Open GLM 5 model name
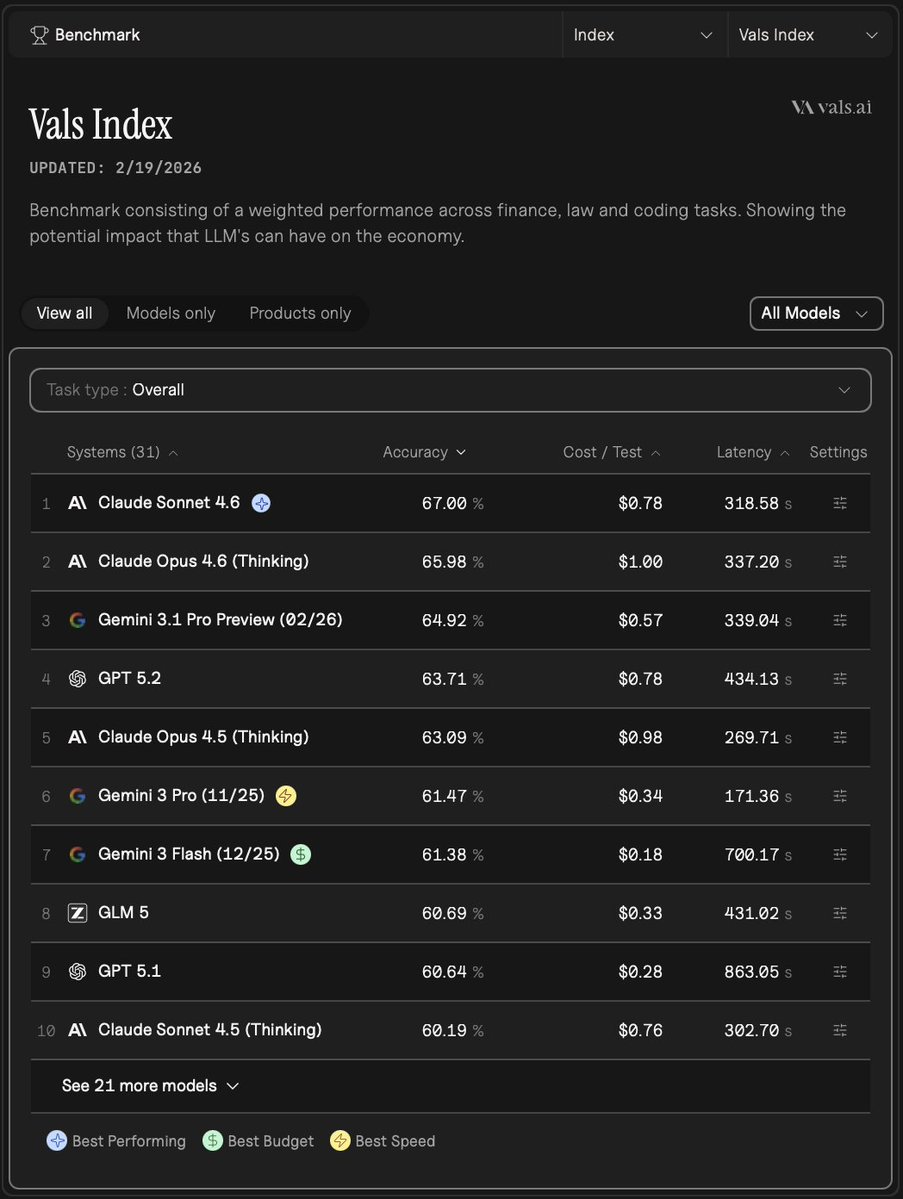The height and width of the screenshot is (1199, 903). click(123, 912)
